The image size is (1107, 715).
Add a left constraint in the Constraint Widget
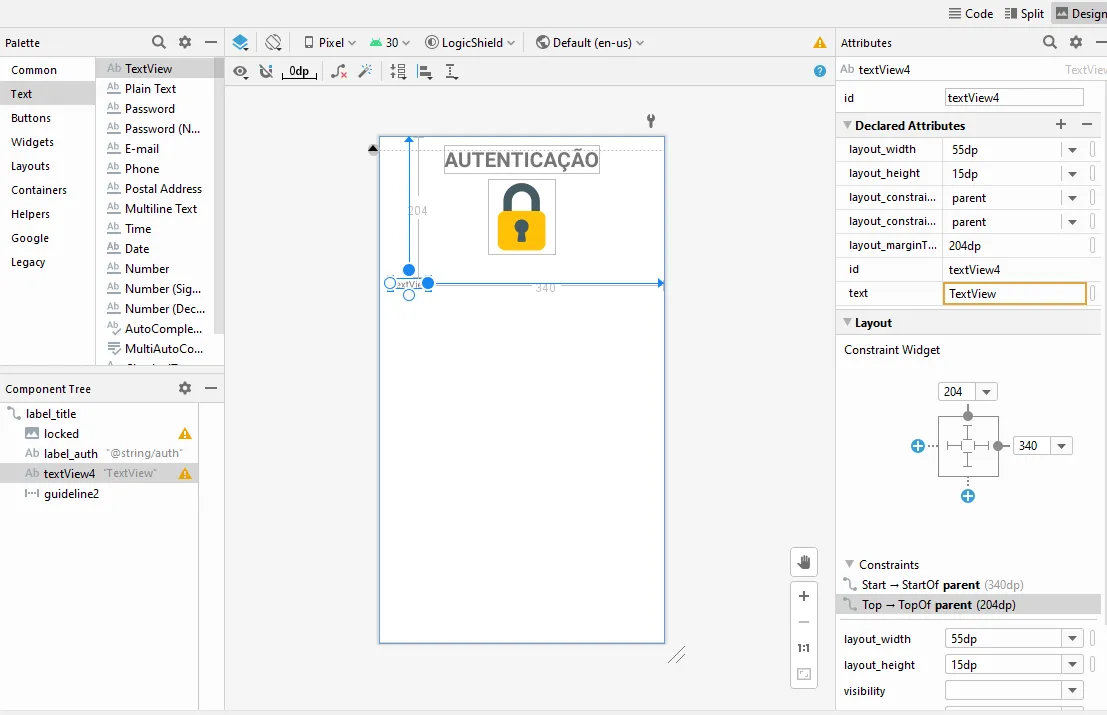click(918, 446)
